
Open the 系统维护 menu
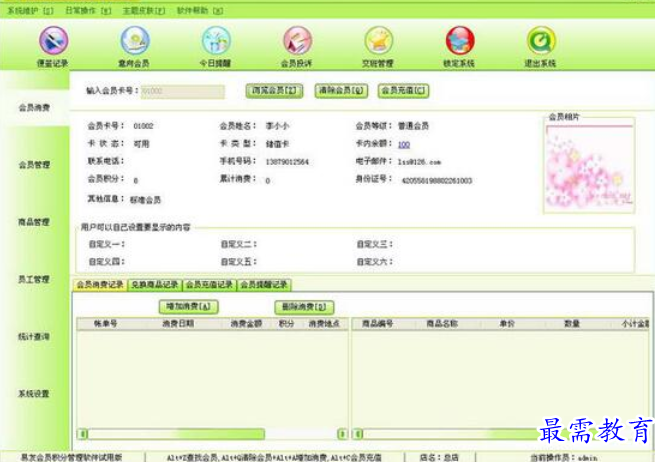30,10
